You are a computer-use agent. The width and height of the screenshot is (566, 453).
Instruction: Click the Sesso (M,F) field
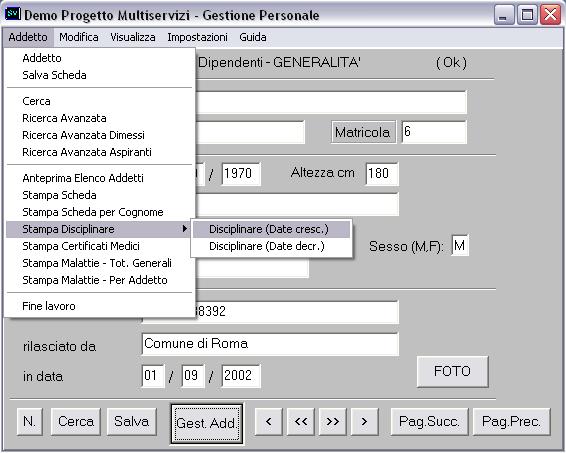point(460,246)
